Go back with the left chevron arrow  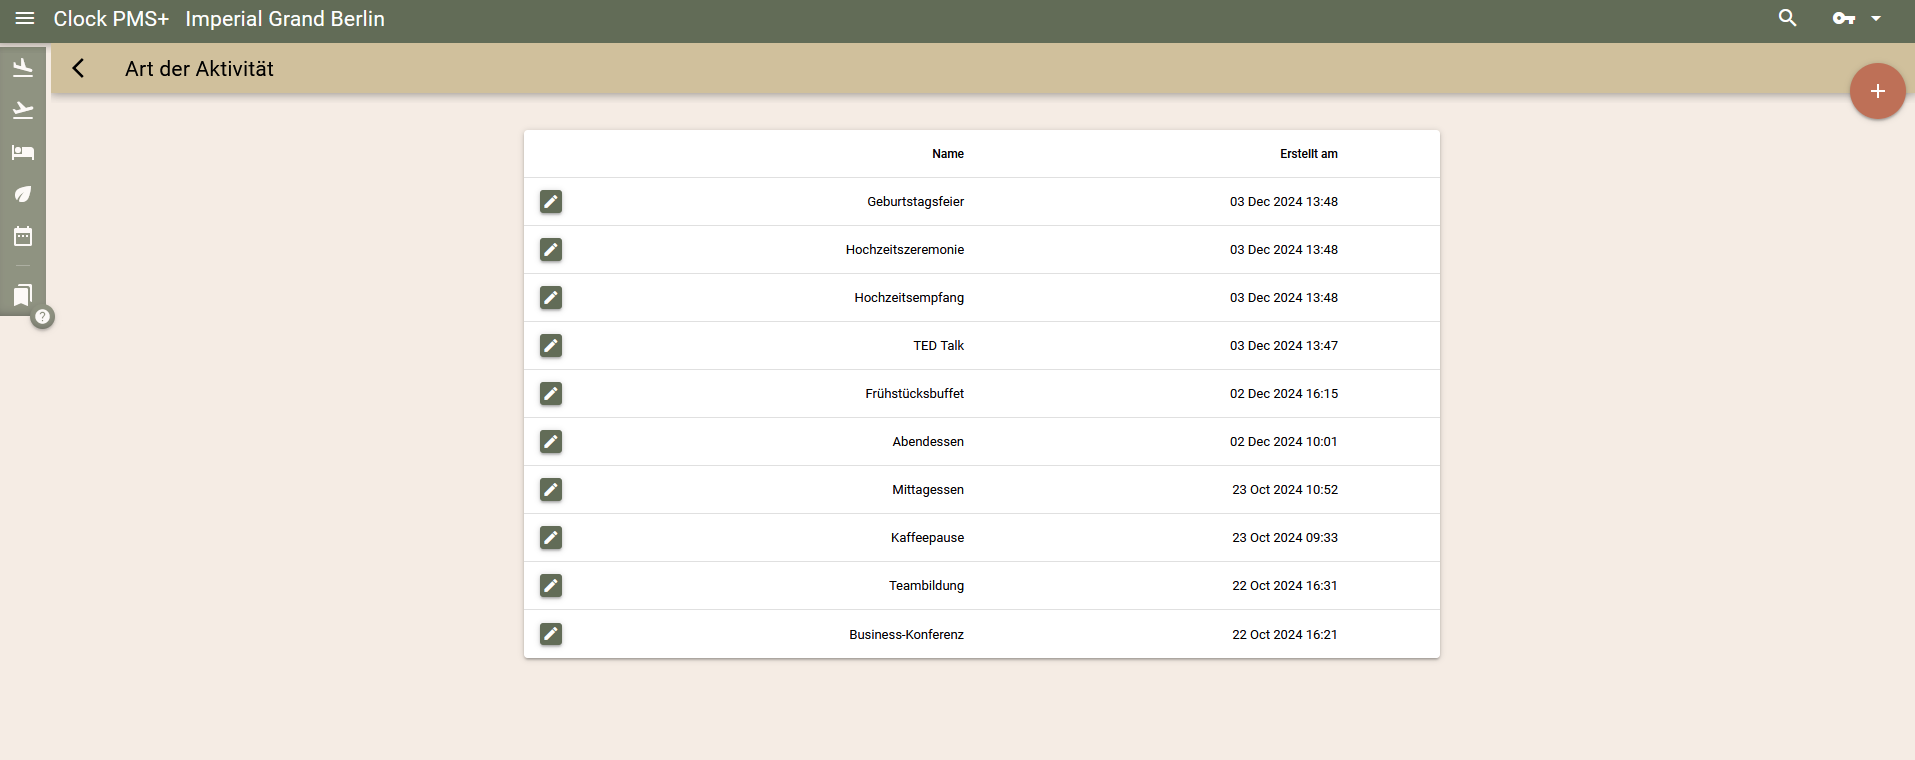coord(78,68)
